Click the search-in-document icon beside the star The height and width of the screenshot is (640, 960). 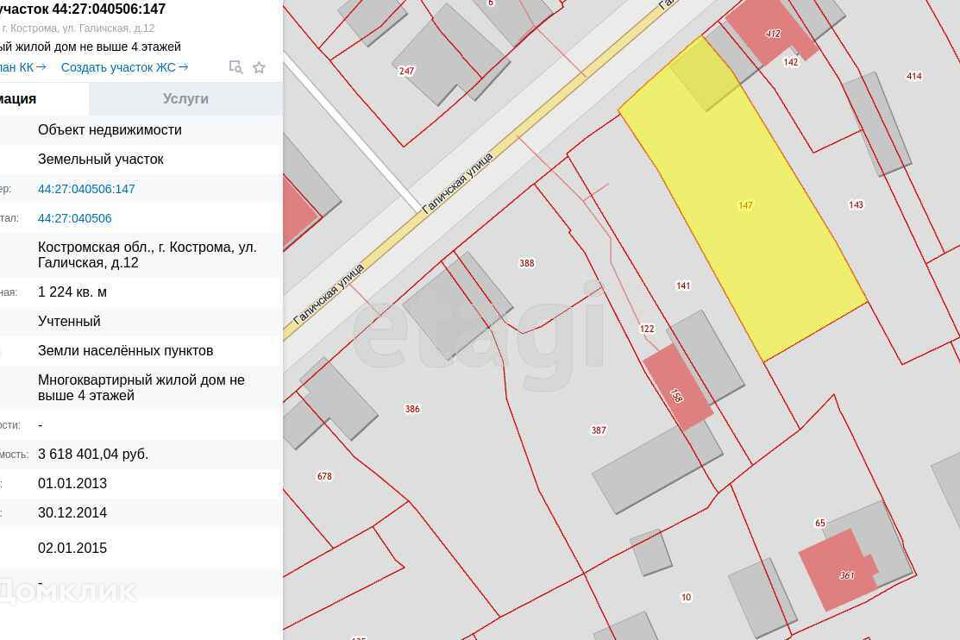[236, 67]
